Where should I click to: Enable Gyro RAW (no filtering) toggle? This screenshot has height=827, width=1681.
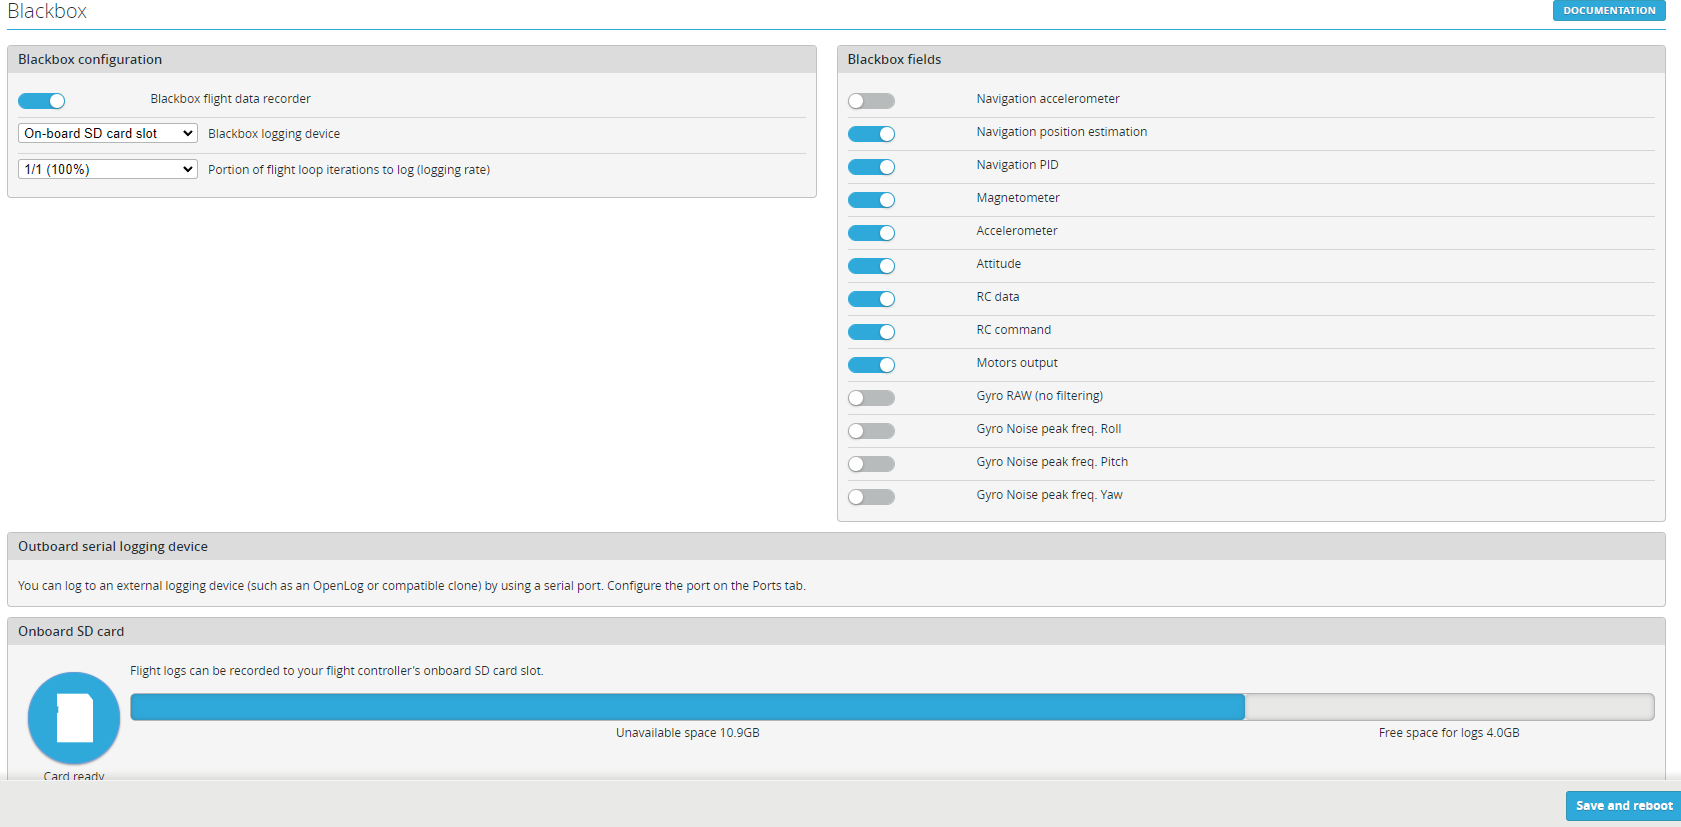click(x=871, y=398)
